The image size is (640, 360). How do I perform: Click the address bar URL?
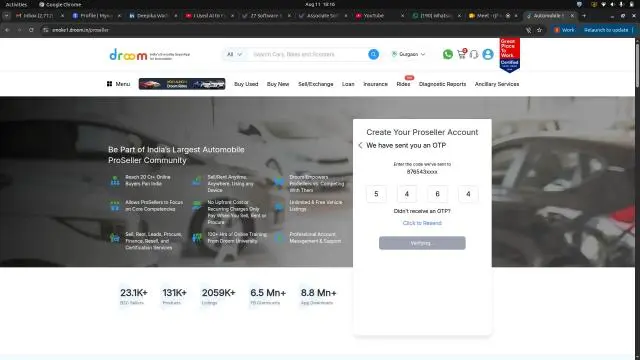click(80, 30)
